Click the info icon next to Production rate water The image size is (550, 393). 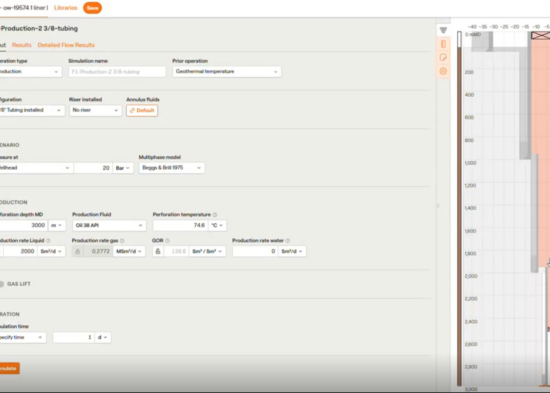[x=288, y=241]
